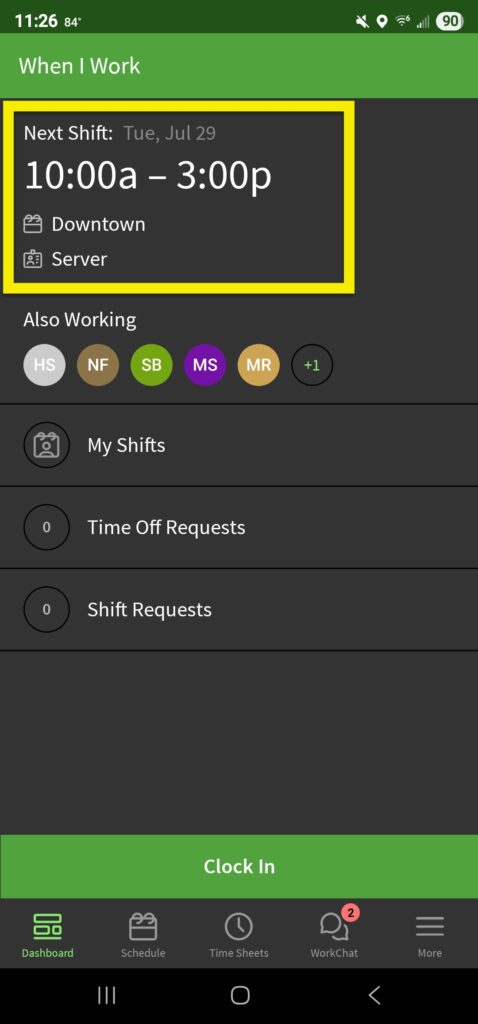Open the Dashboard tab icon

47,926
